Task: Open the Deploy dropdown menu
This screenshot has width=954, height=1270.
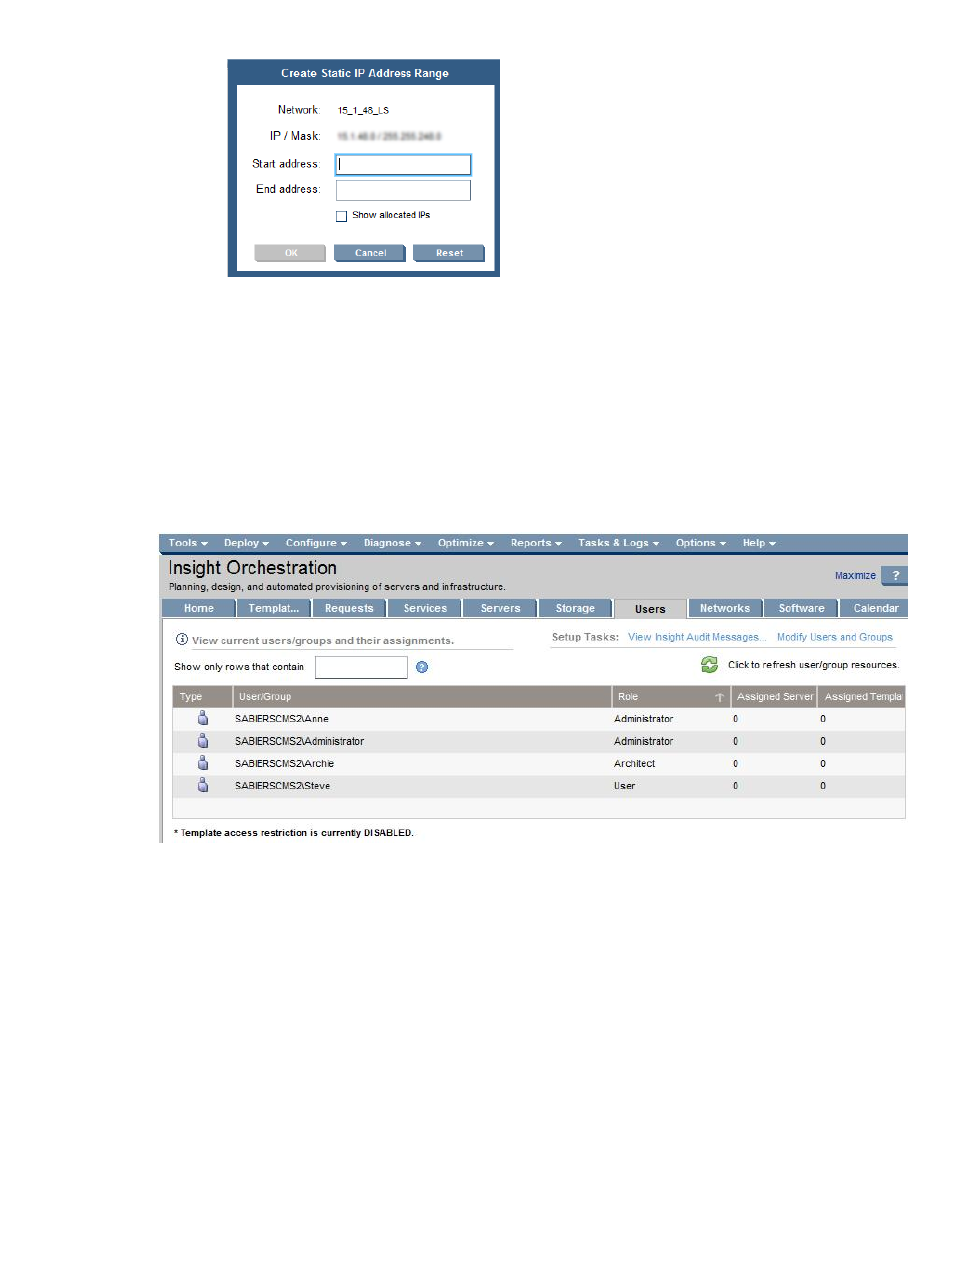Action: tap(246, 543)
